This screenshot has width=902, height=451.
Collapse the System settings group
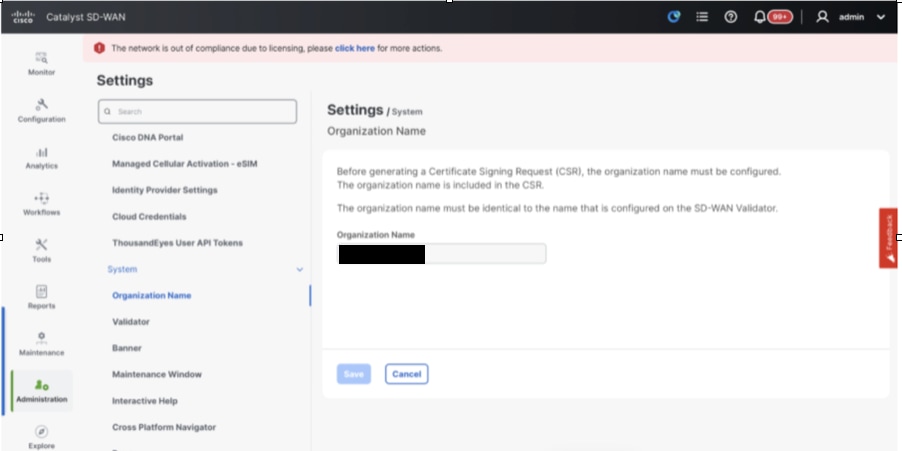click(x=299, y=269)
